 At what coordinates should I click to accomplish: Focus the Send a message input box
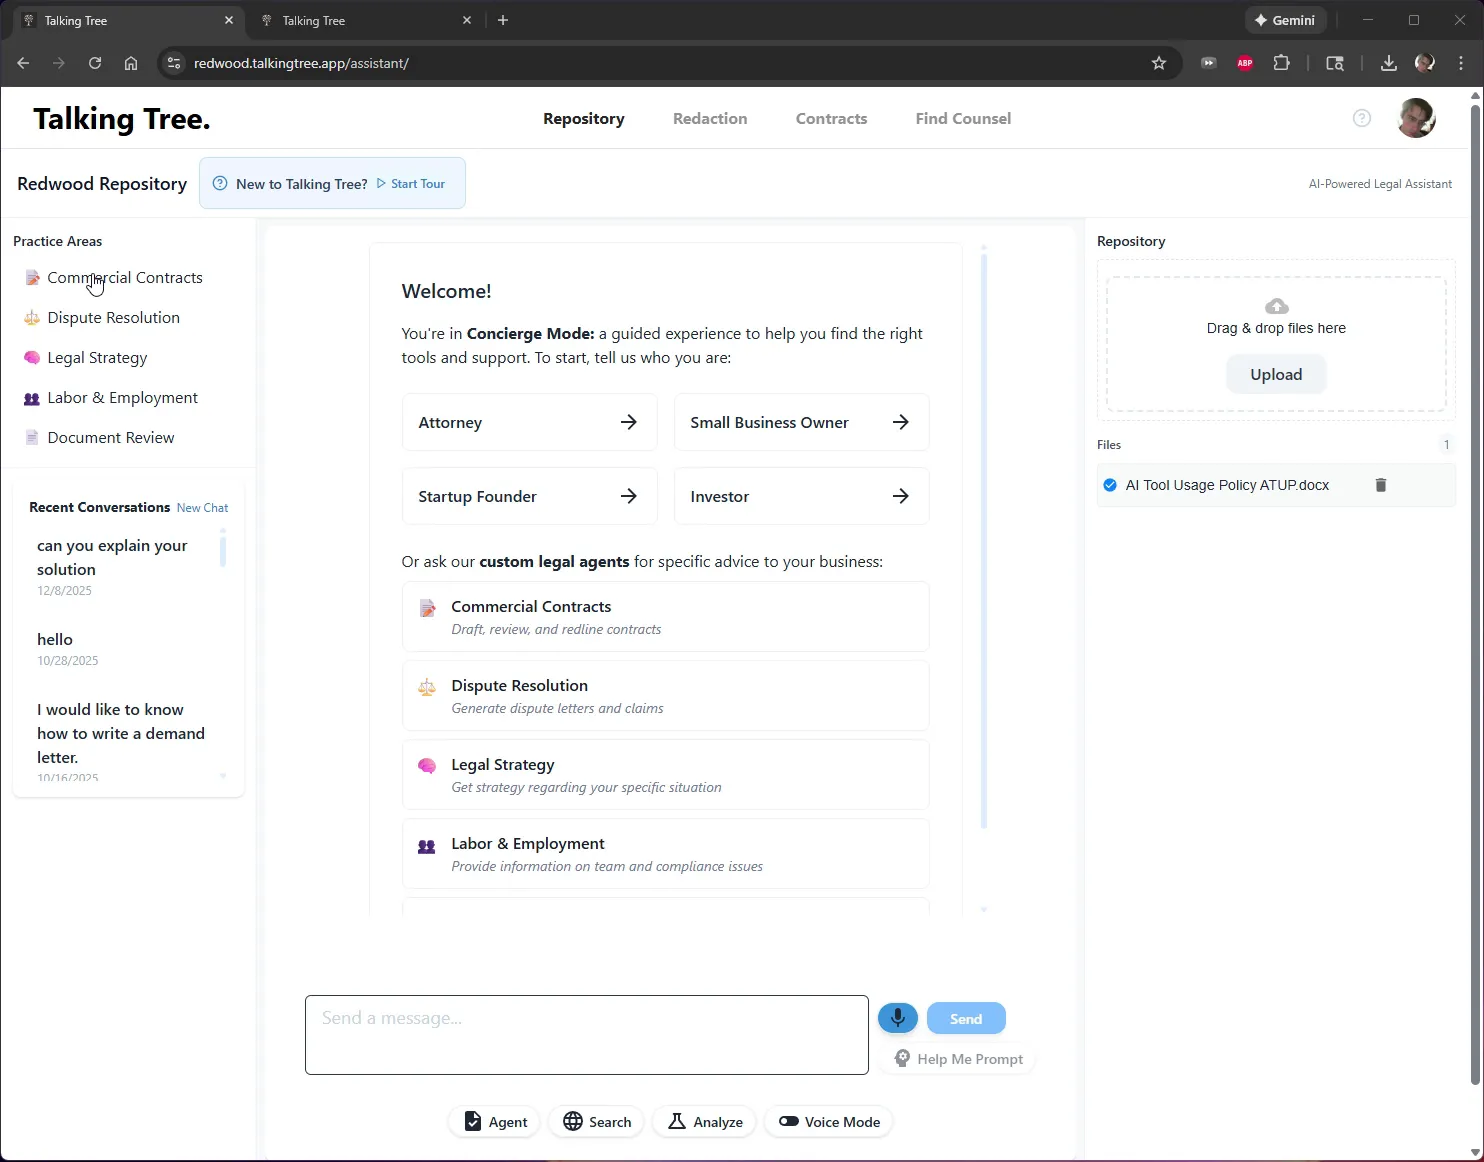pyautogui.click(x=587, y=1035)
